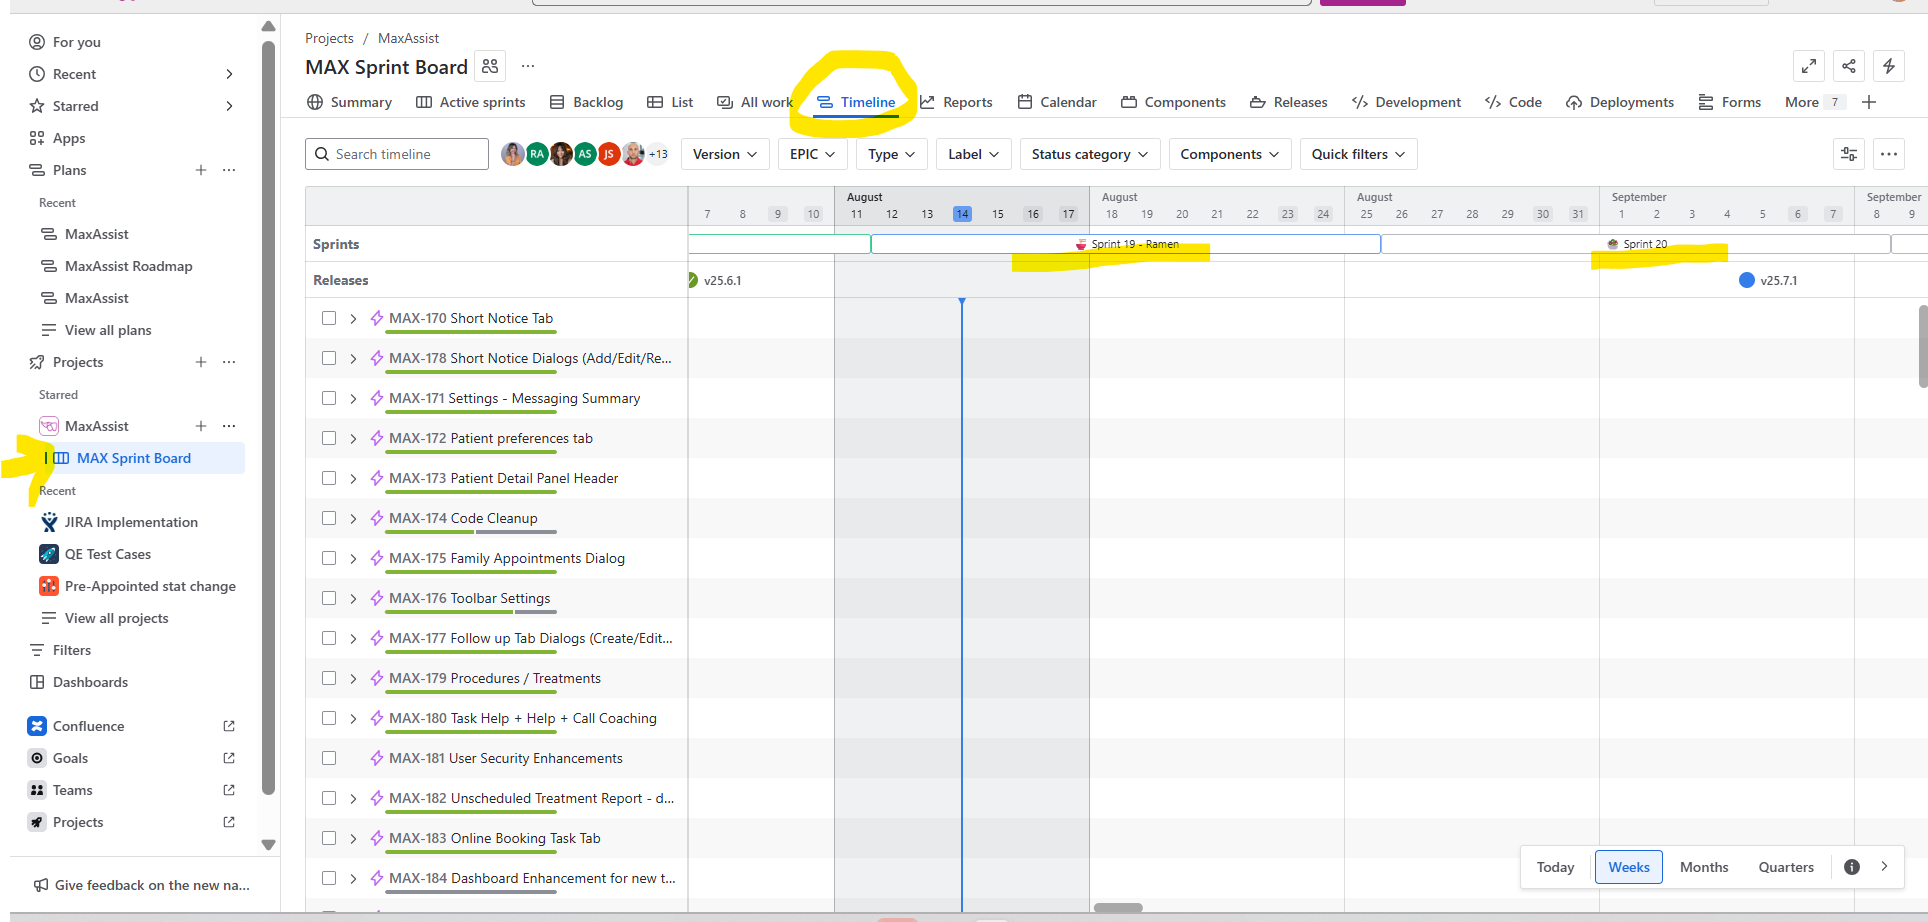This screenshot has height=922, width=1928.
Task: Click plus icon next to Projects heading
Action: (x=201, y=362)
